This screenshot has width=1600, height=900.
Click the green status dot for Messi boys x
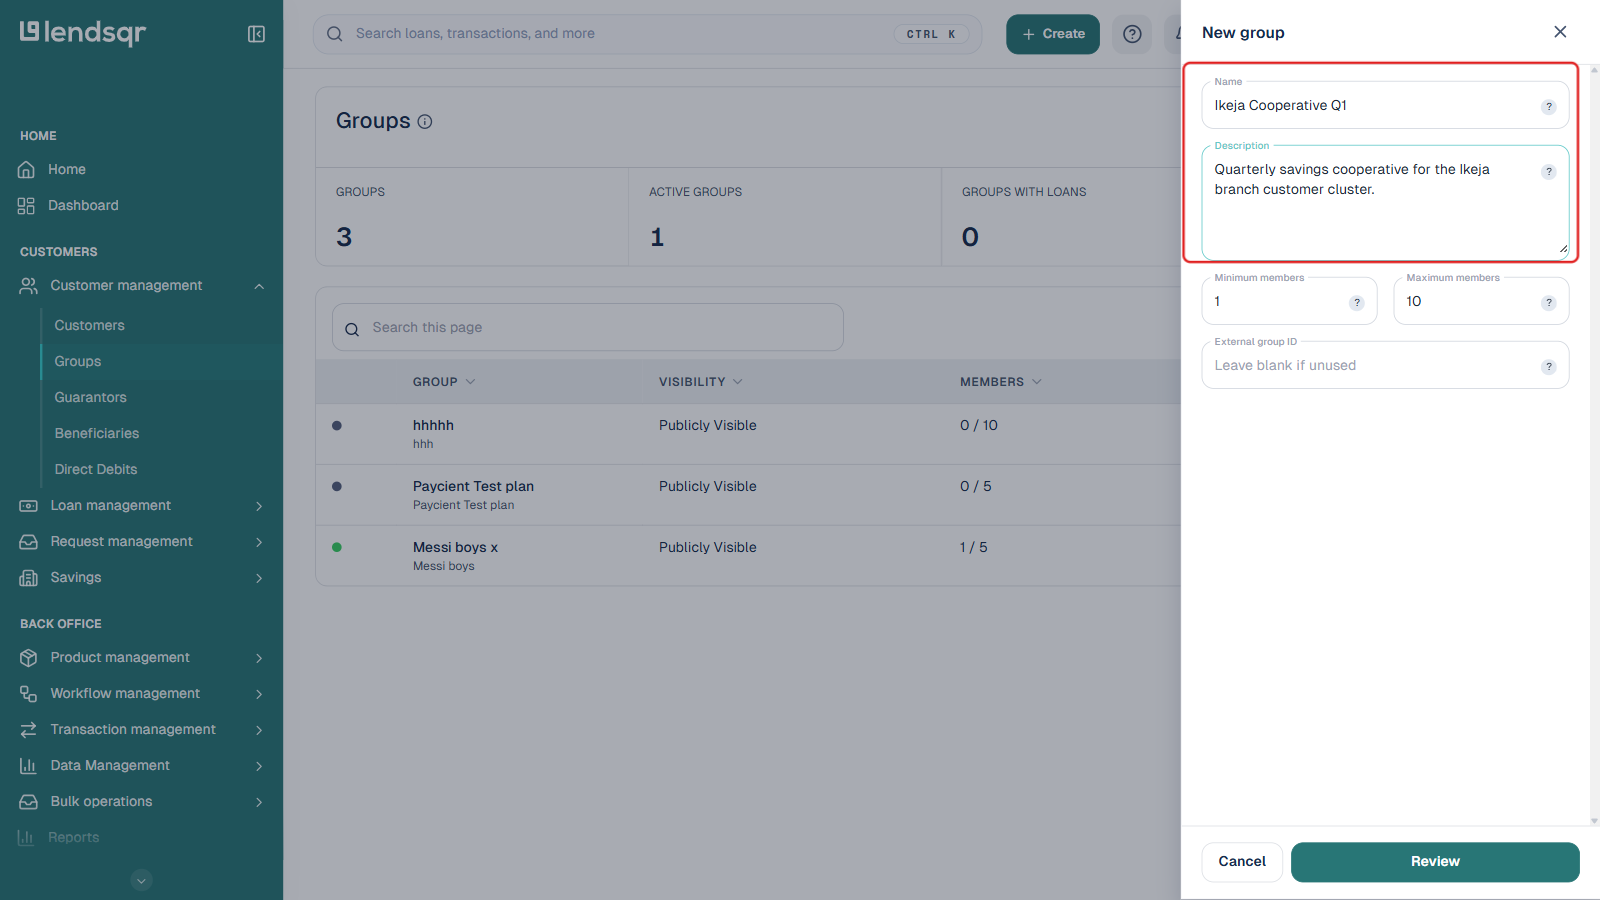[x=337, y=547]
